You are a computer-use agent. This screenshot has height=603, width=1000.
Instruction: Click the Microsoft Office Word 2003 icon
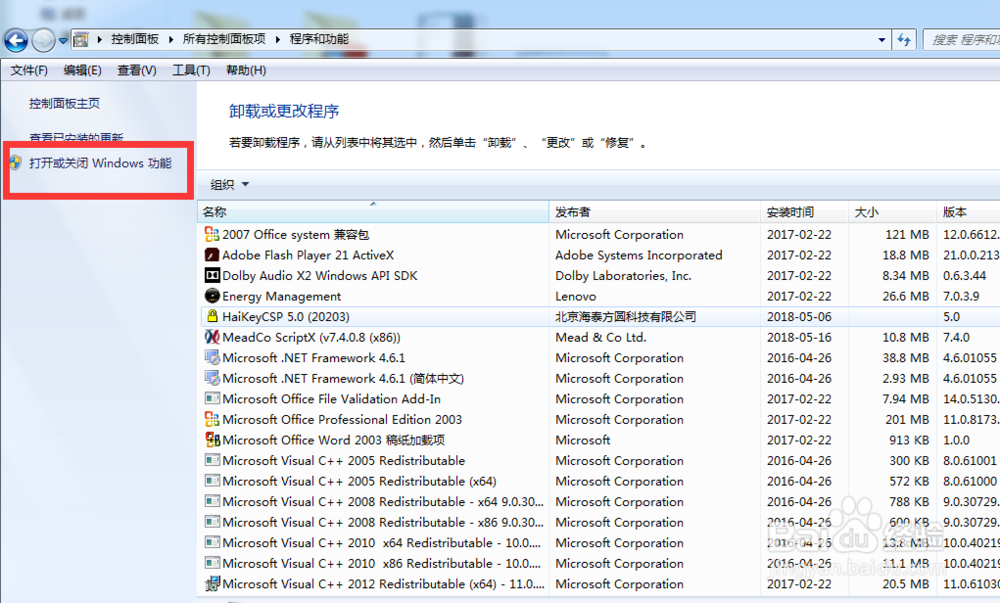pos(211,440)
